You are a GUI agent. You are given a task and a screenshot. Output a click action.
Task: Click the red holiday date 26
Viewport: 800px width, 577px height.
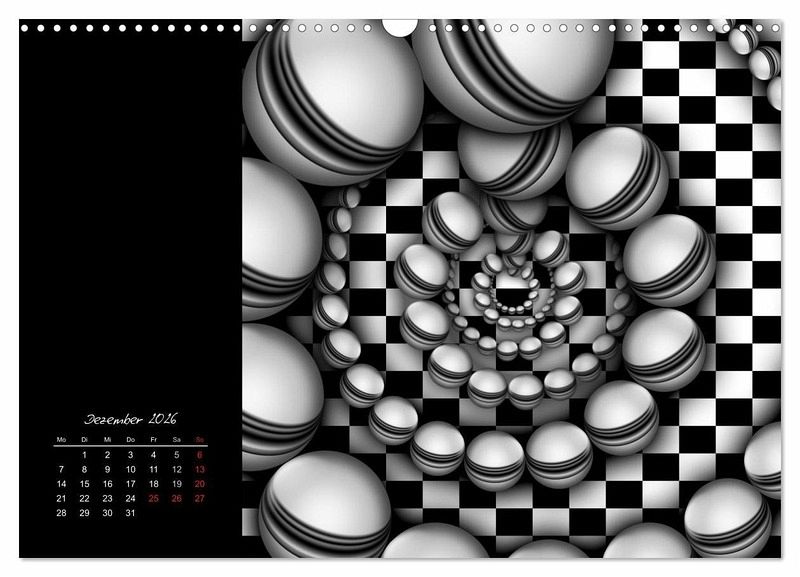click(177, 498)
